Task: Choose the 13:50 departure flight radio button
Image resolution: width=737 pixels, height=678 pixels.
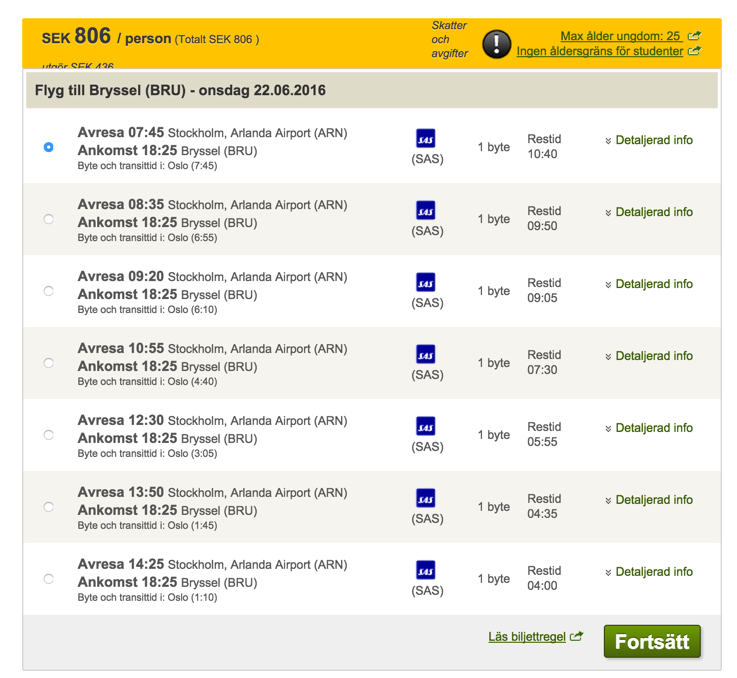Action: pyautogui.click(x=48, y=507)
